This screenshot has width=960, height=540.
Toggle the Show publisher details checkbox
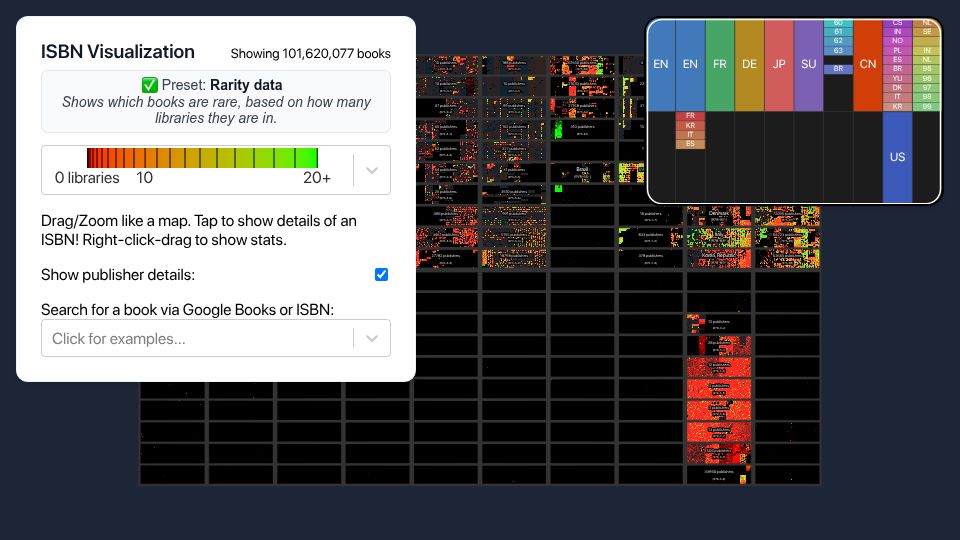coord(381,274)
